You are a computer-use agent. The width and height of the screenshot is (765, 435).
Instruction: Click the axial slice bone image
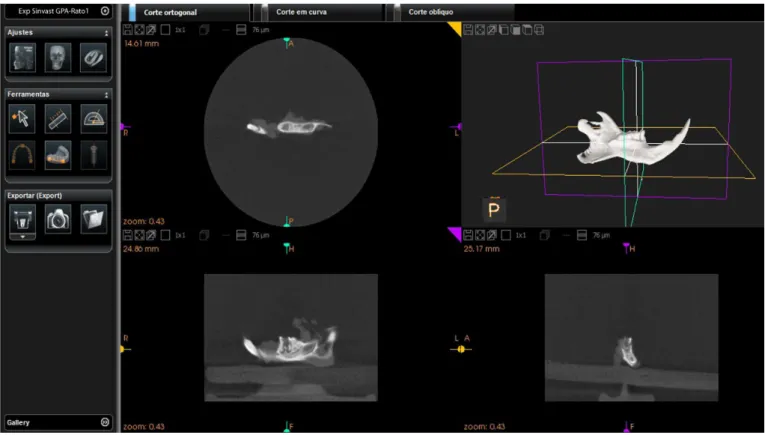pos(288,126)
